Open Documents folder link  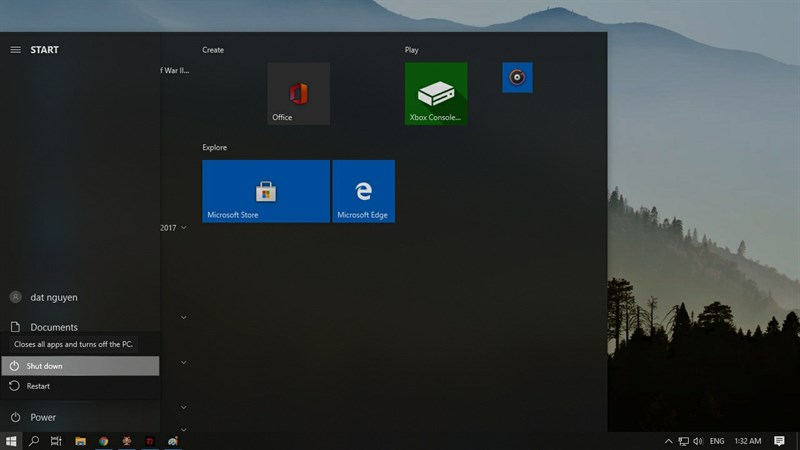[x=80, y=327]
